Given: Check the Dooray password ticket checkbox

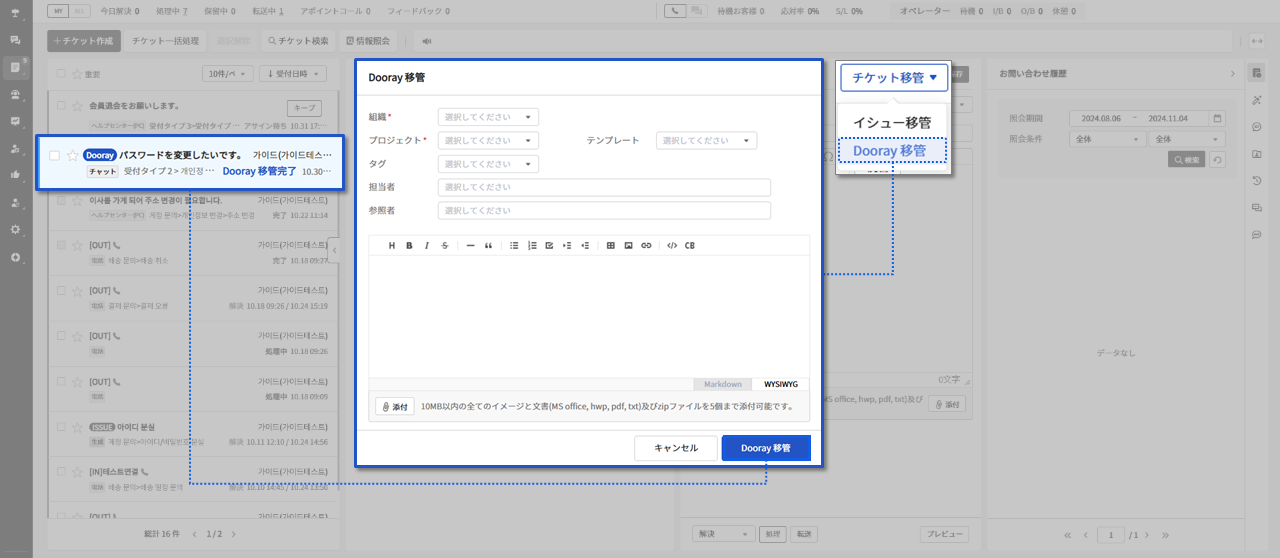Looking at the screenshot, I should point(55,155).
